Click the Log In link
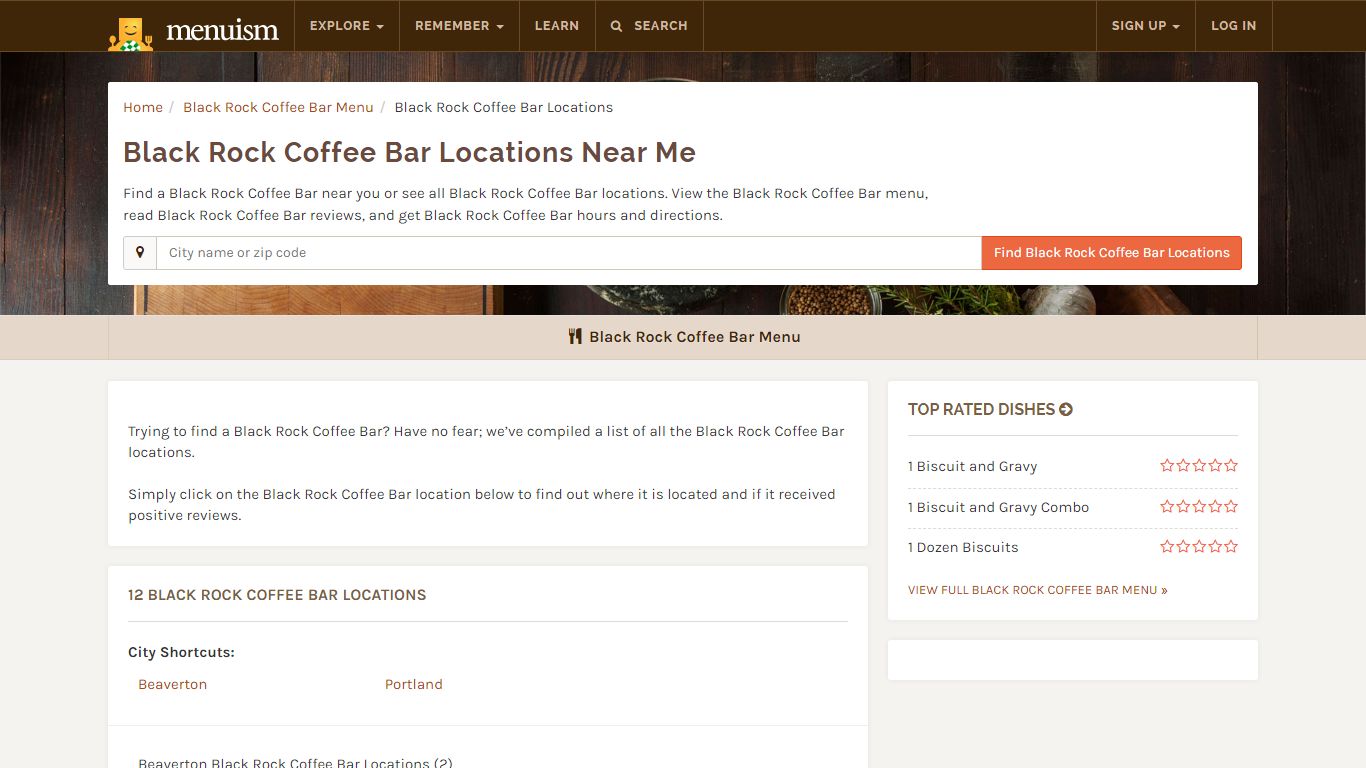Viewport: 1366px width, 768px height. [1233, 26]
